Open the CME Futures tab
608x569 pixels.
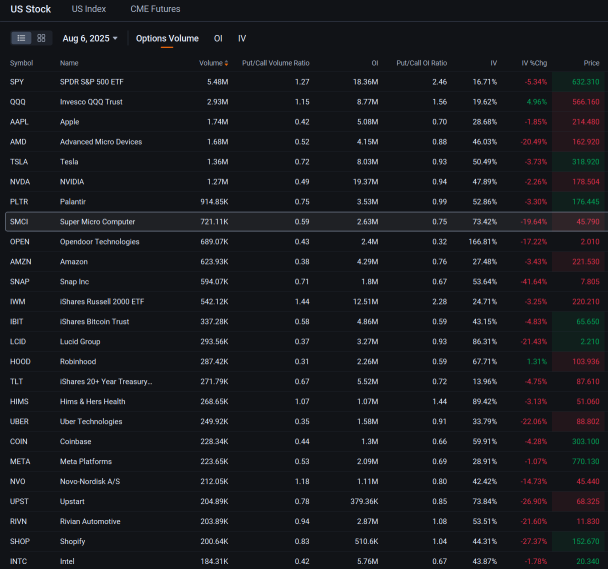(x=155, y=9)
